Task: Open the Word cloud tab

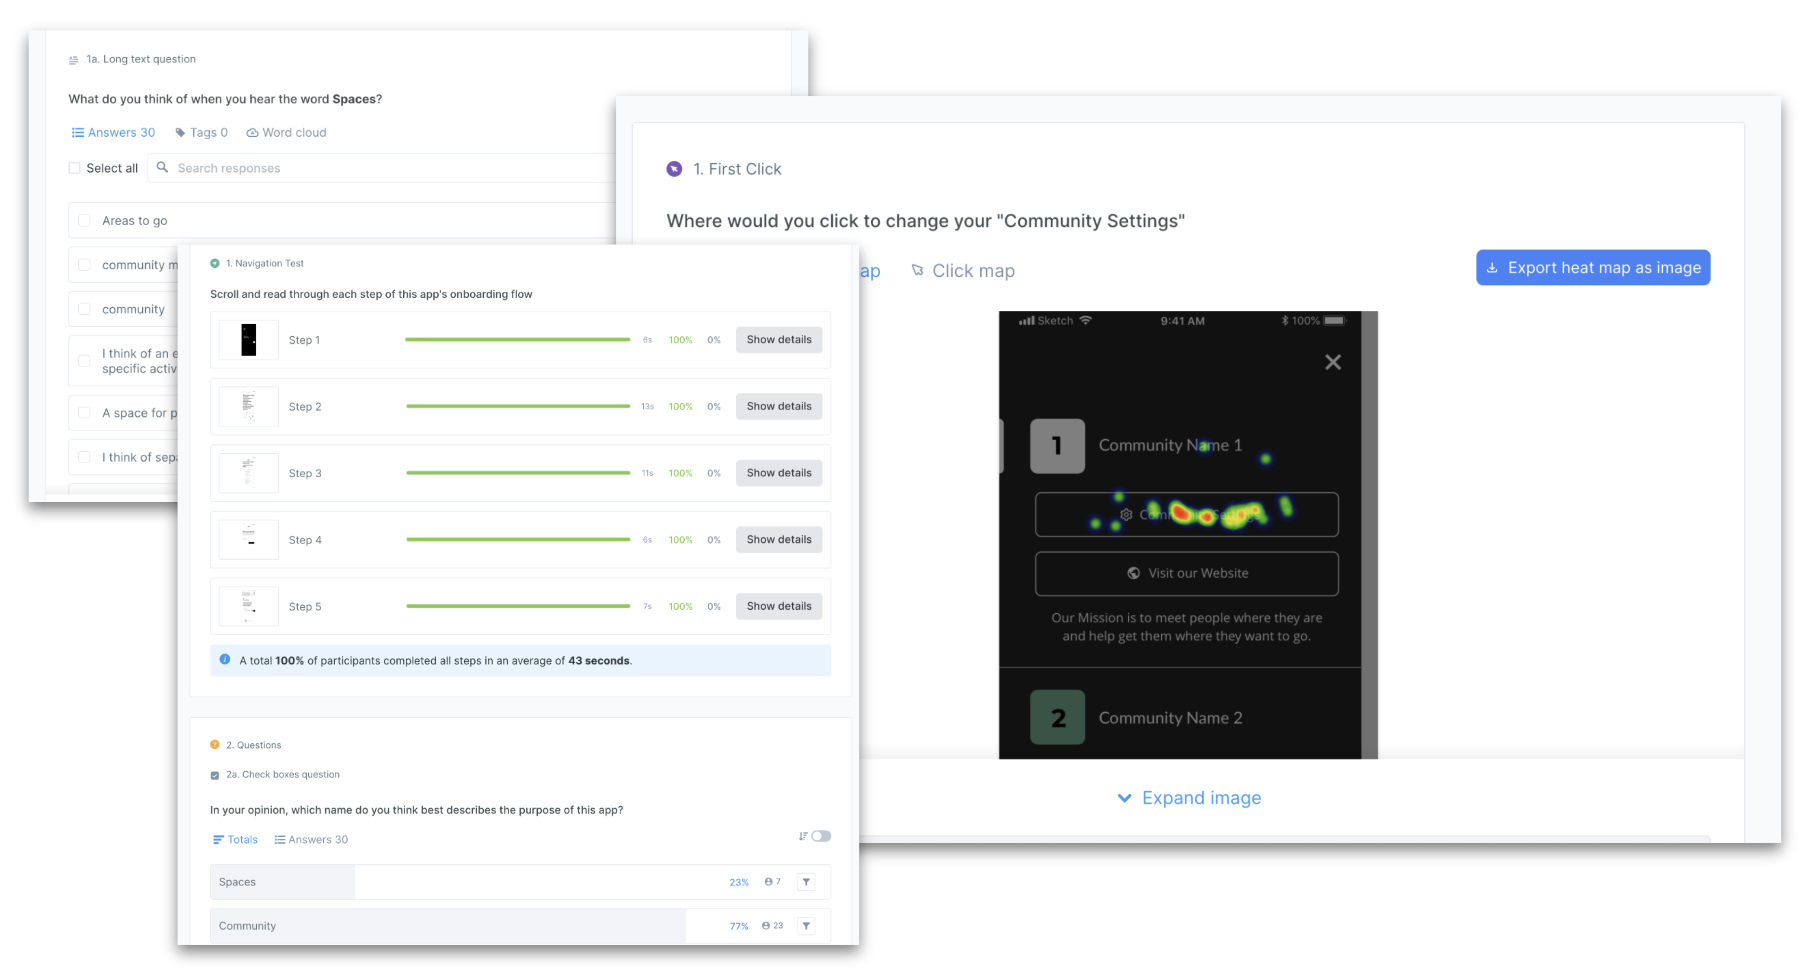Action: pyautogui.click(x=286, y=133)
